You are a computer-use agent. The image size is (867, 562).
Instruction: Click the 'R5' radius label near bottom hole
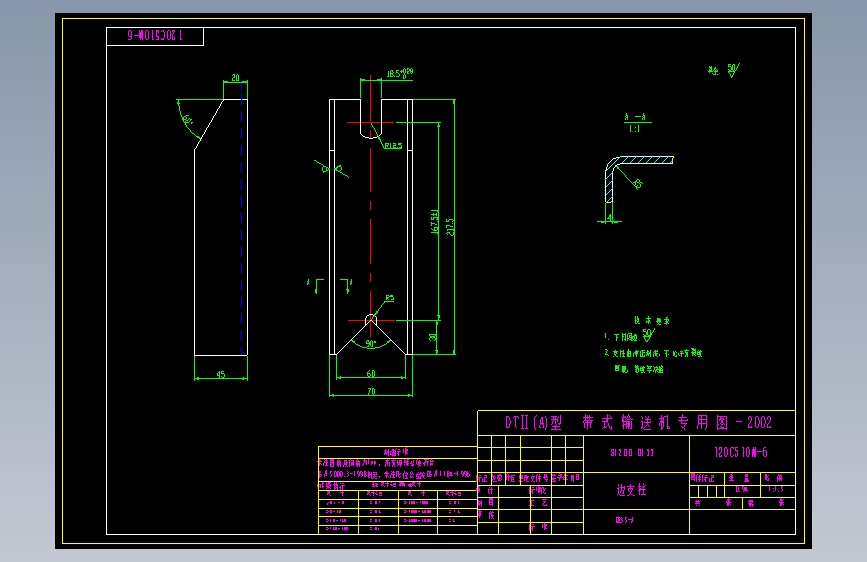click(x=390, y=298)
